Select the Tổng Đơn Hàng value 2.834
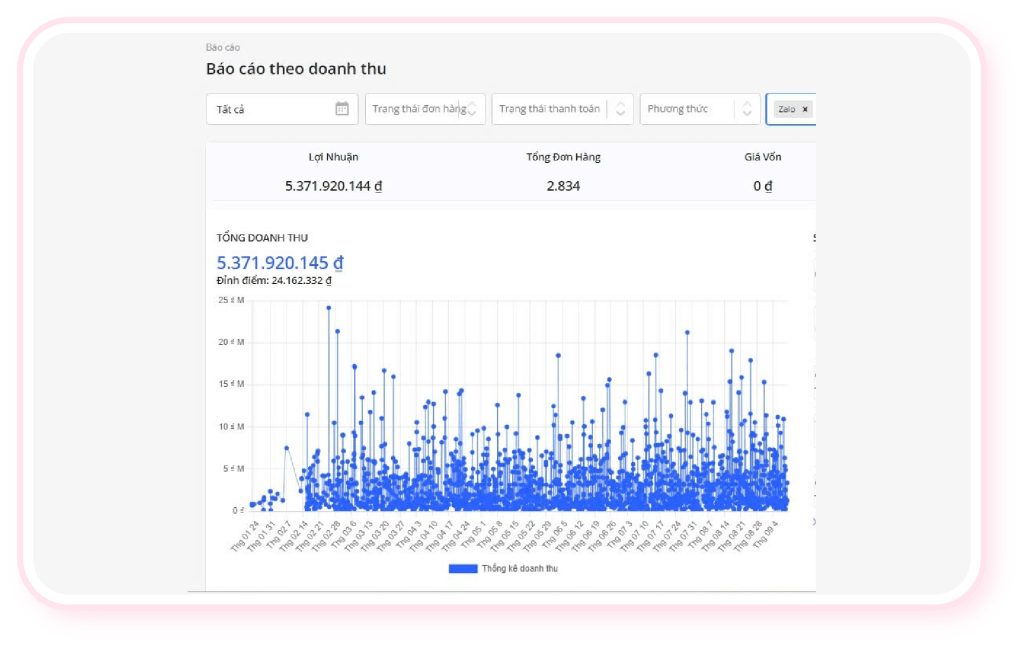Image resolution: width=1024 pixels, height=648 pixels. (563, 186)
